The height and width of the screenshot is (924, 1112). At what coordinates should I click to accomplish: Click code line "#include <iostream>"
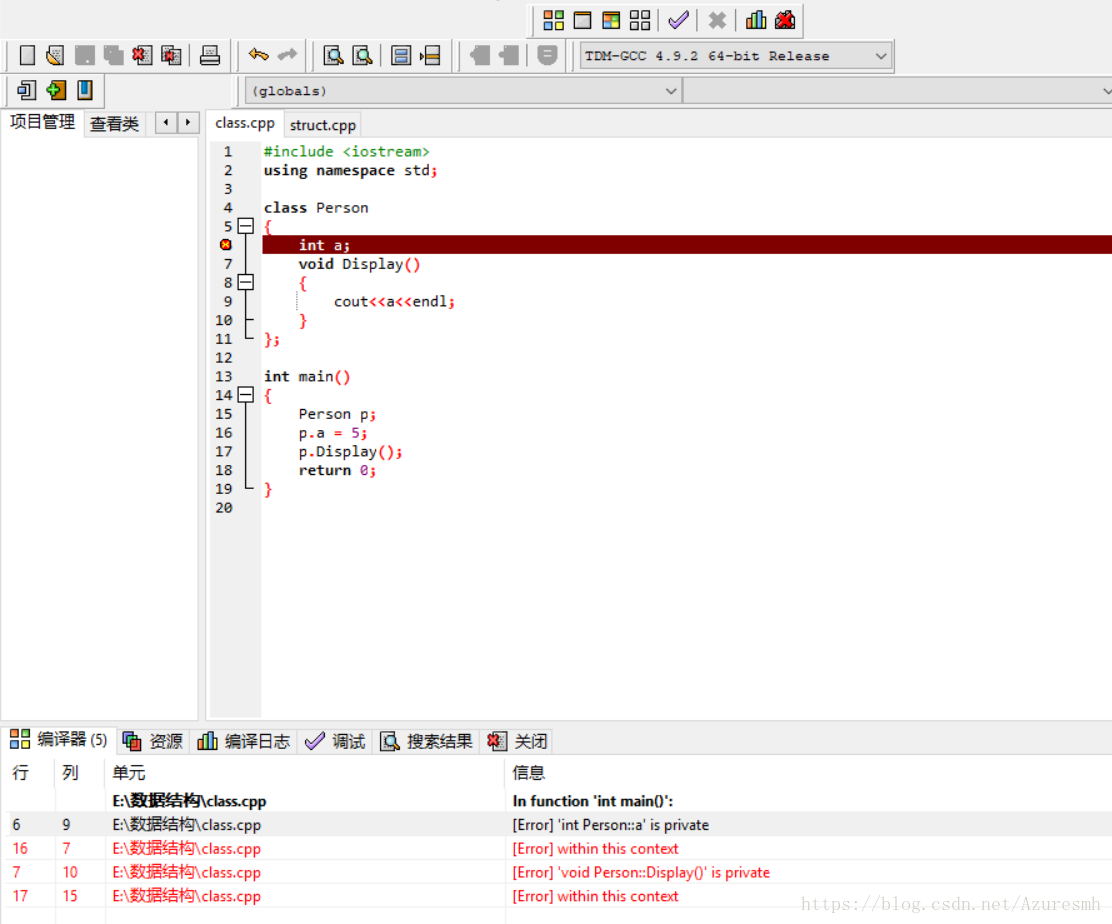(347, 152)
